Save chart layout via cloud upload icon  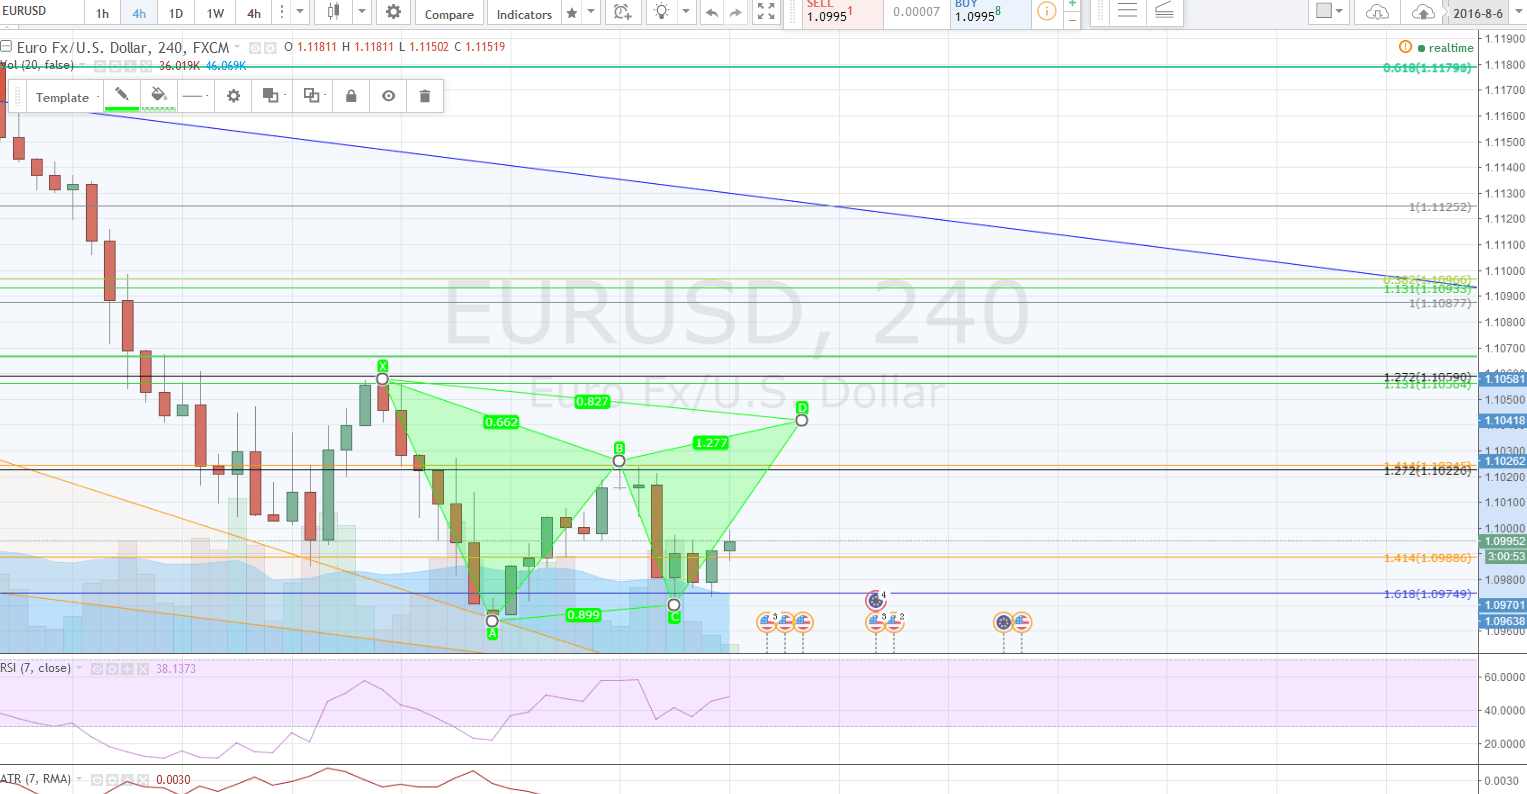[1422, 12]
